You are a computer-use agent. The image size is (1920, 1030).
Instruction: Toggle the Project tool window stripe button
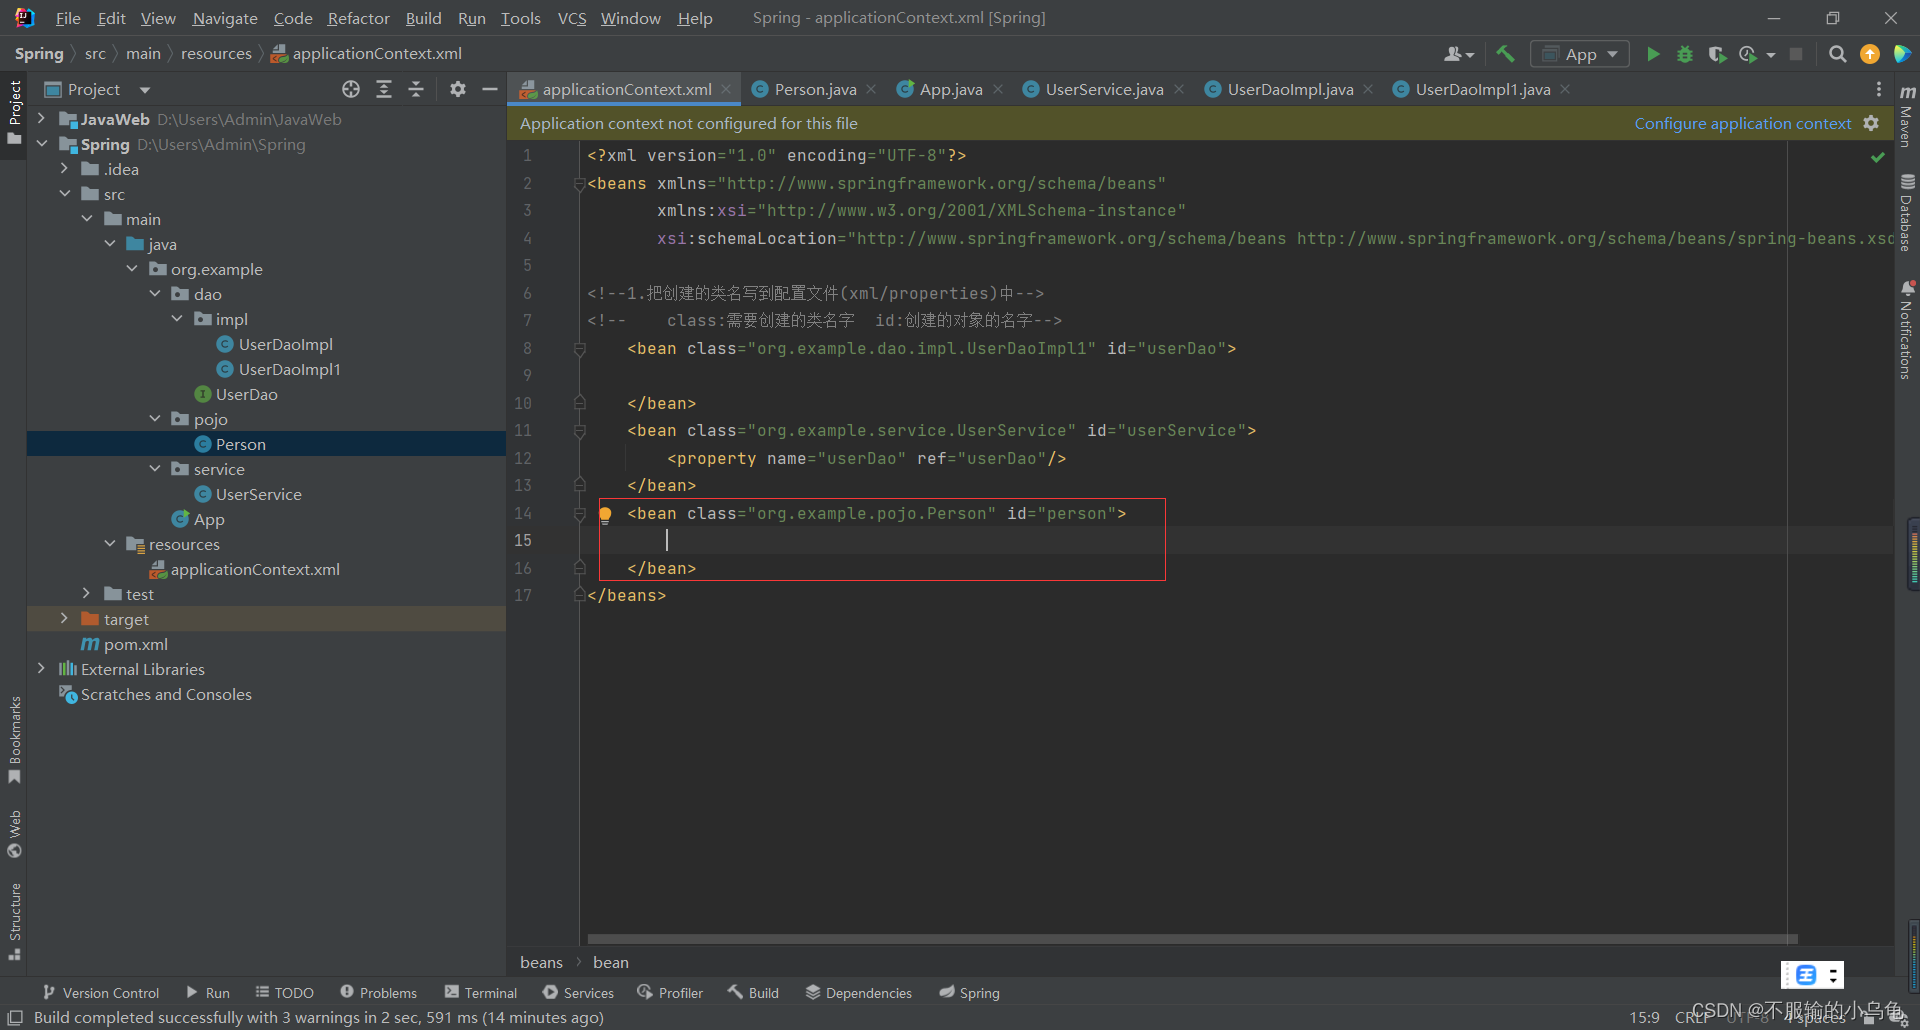point(14,112)
